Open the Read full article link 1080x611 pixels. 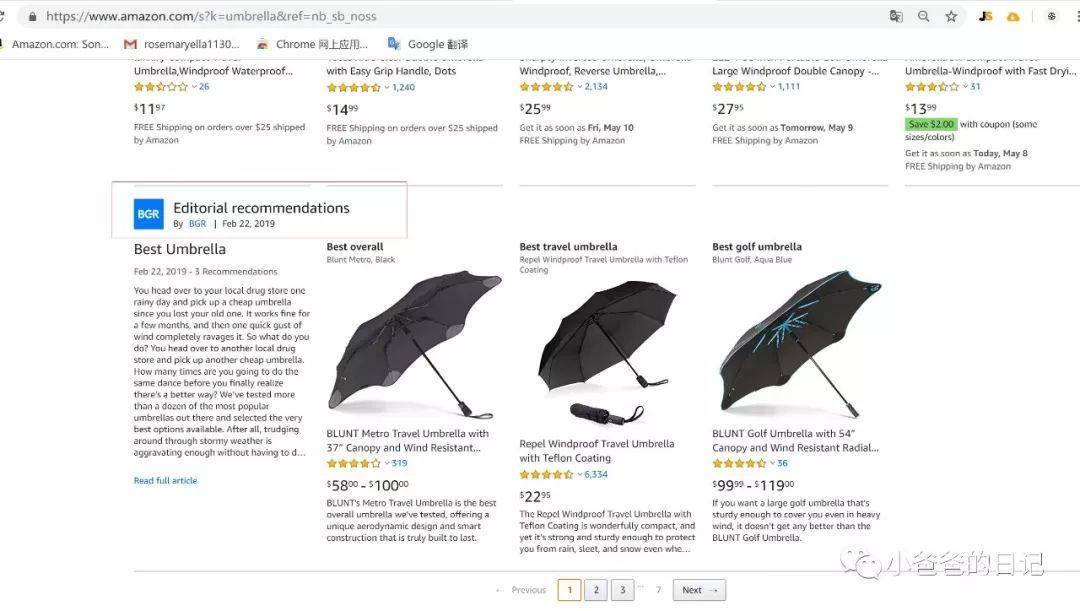pos(165,481)
